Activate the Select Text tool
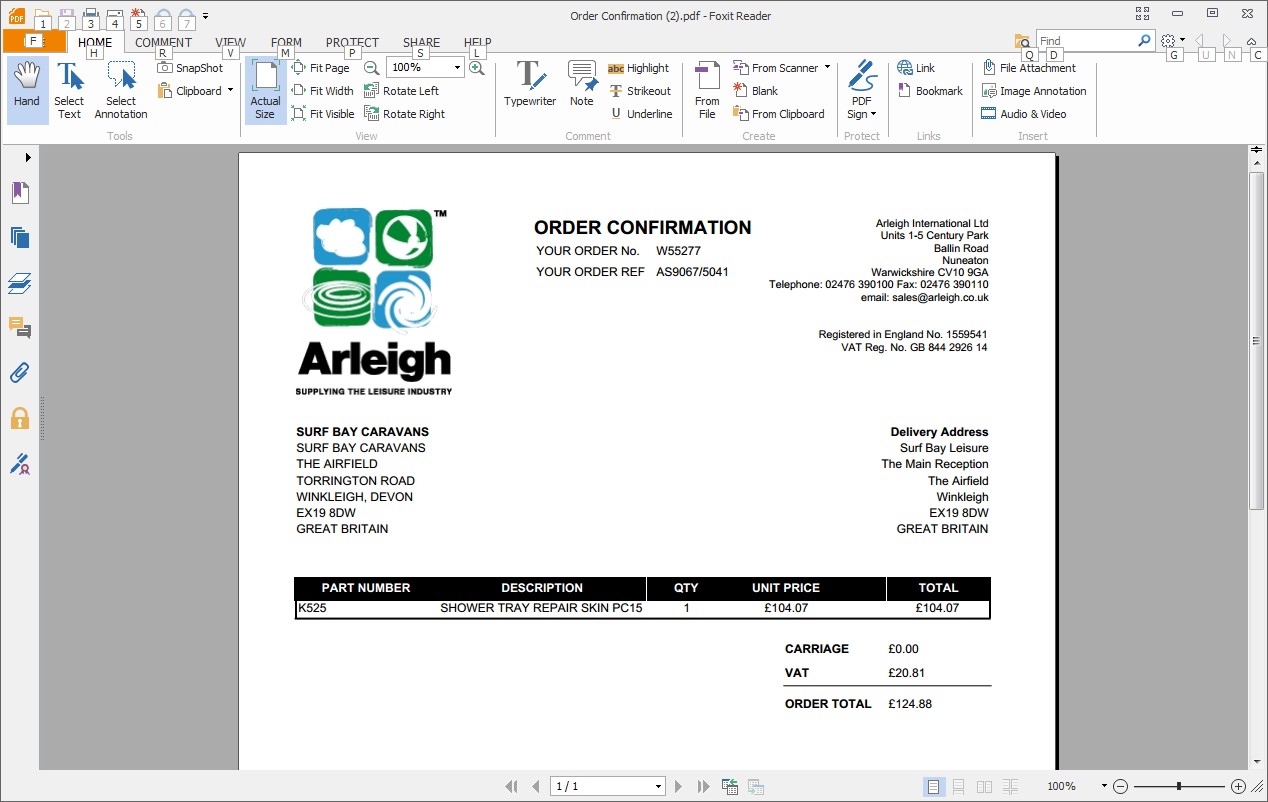This screenshot has width=1268, height=802. (69, 90)
